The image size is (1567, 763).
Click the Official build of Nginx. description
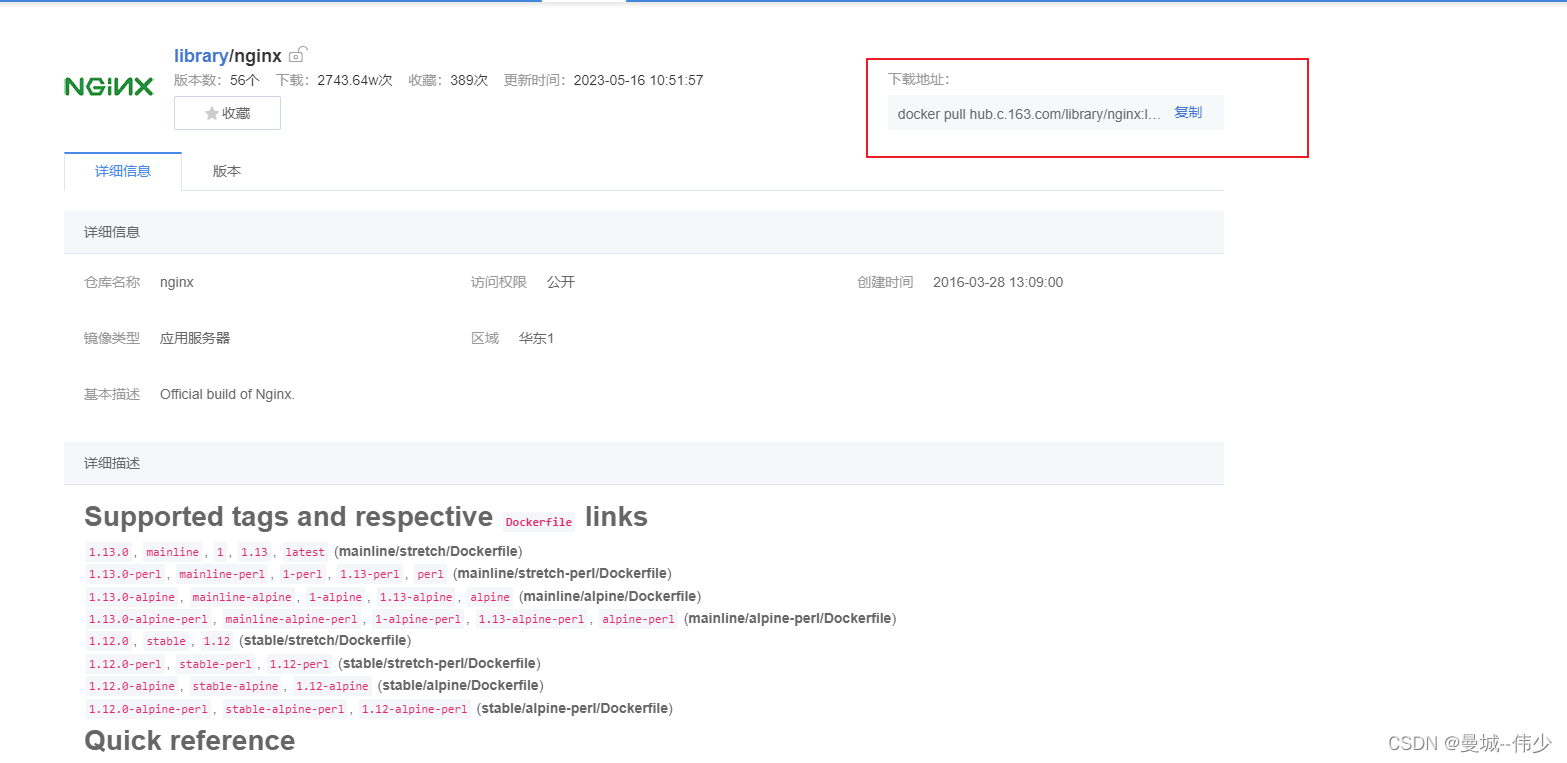tap(227, 394)
